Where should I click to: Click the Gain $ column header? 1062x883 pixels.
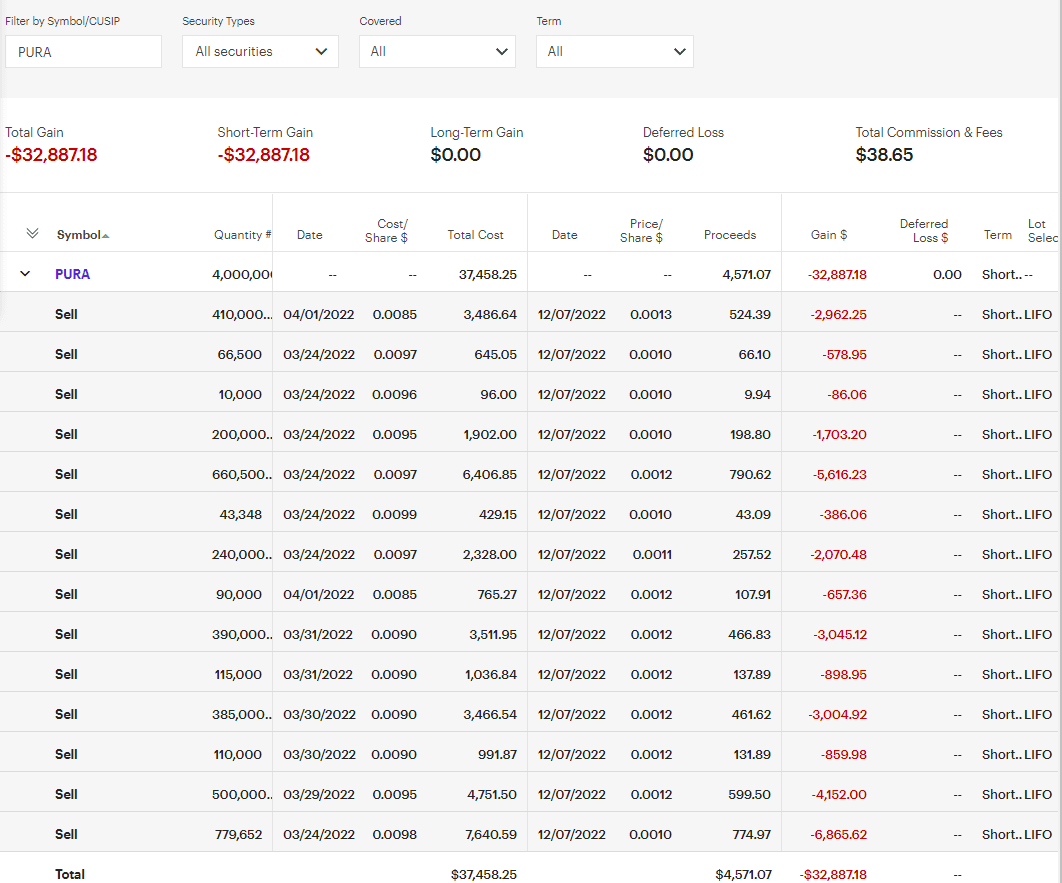click(x=828, y=235)
